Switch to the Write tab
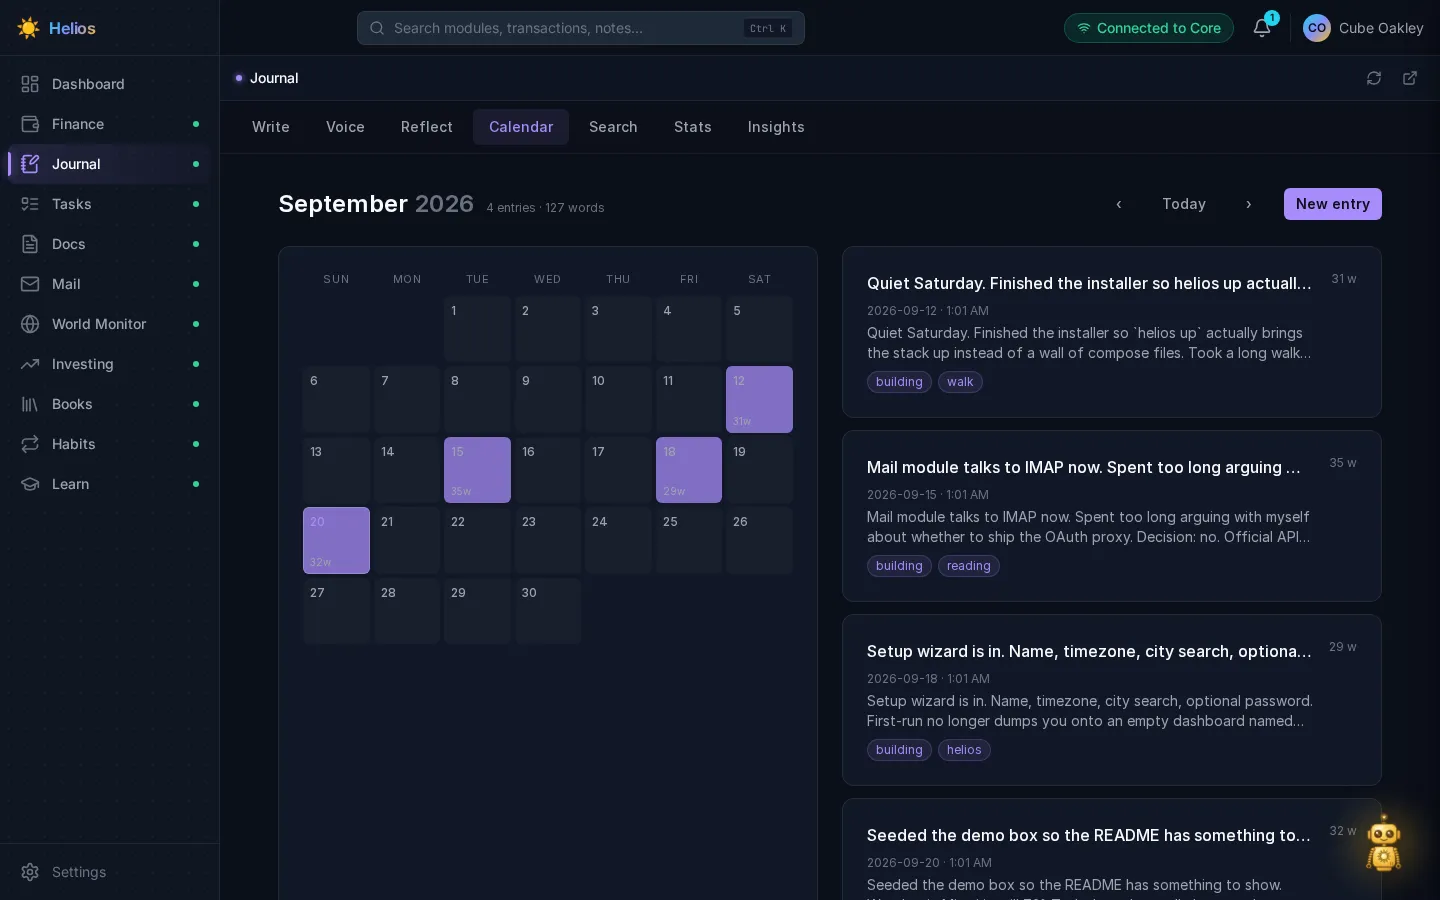 tap(271, 127)
